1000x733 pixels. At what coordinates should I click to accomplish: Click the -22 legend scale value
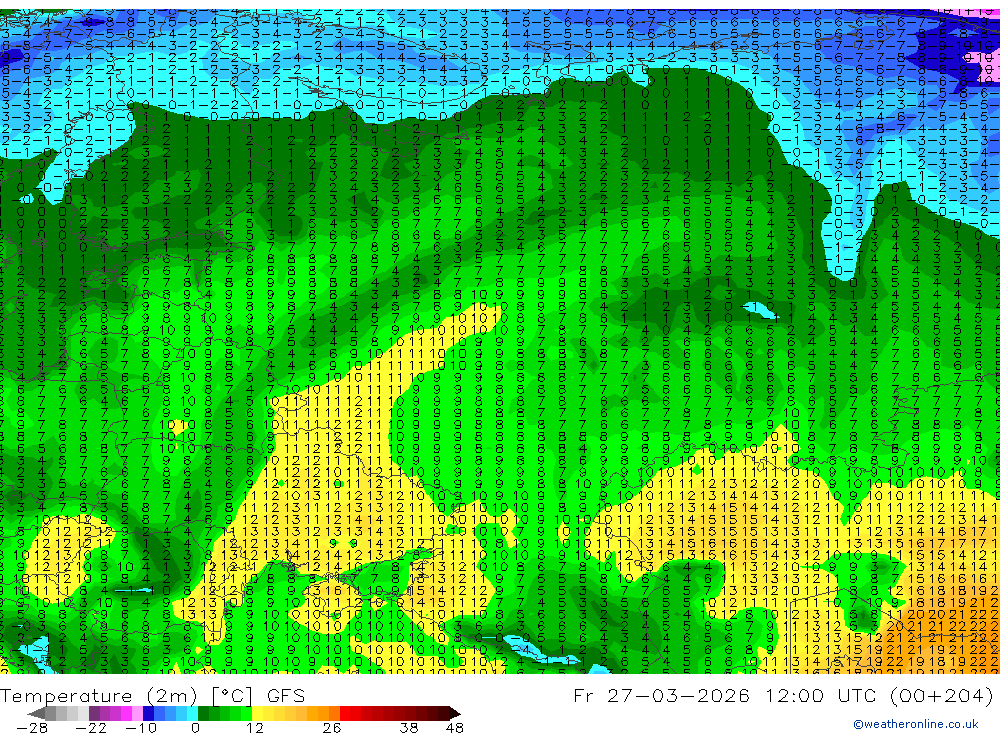[91, 728]
